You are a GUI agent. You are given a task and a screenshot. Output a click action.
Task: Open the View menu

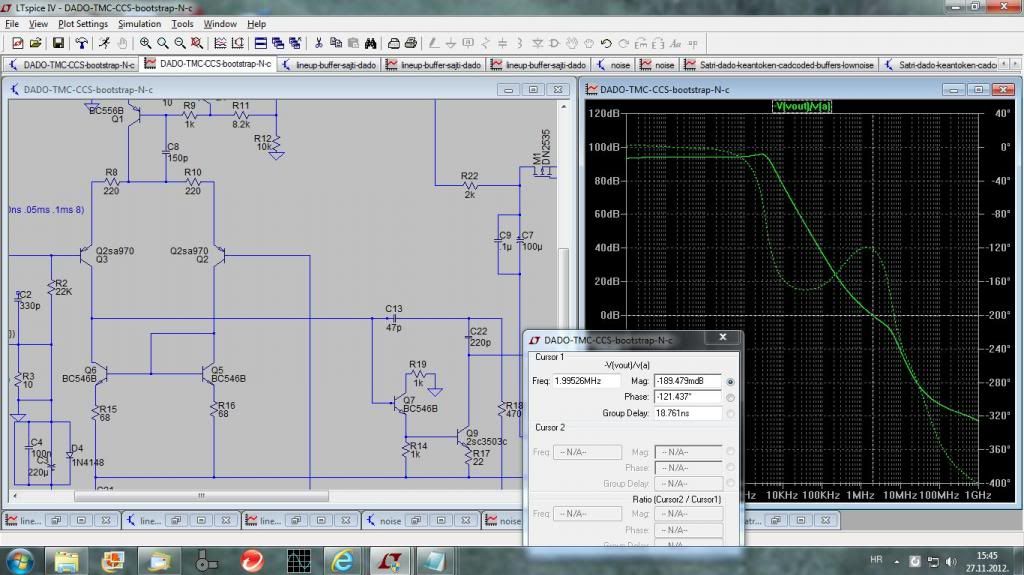[38, 24]
